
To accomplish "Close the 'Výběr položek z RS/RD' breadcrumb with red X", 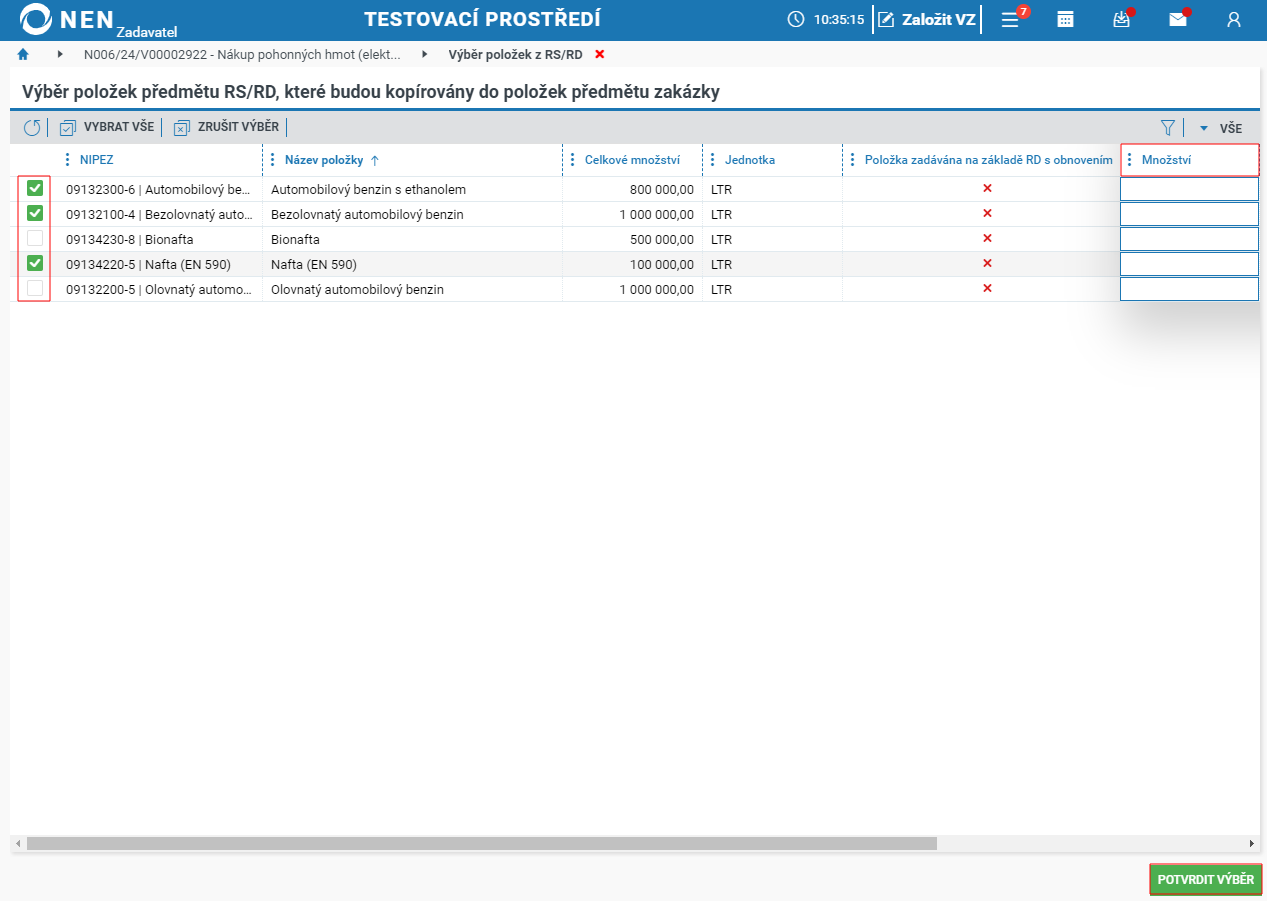I will 599,54.
